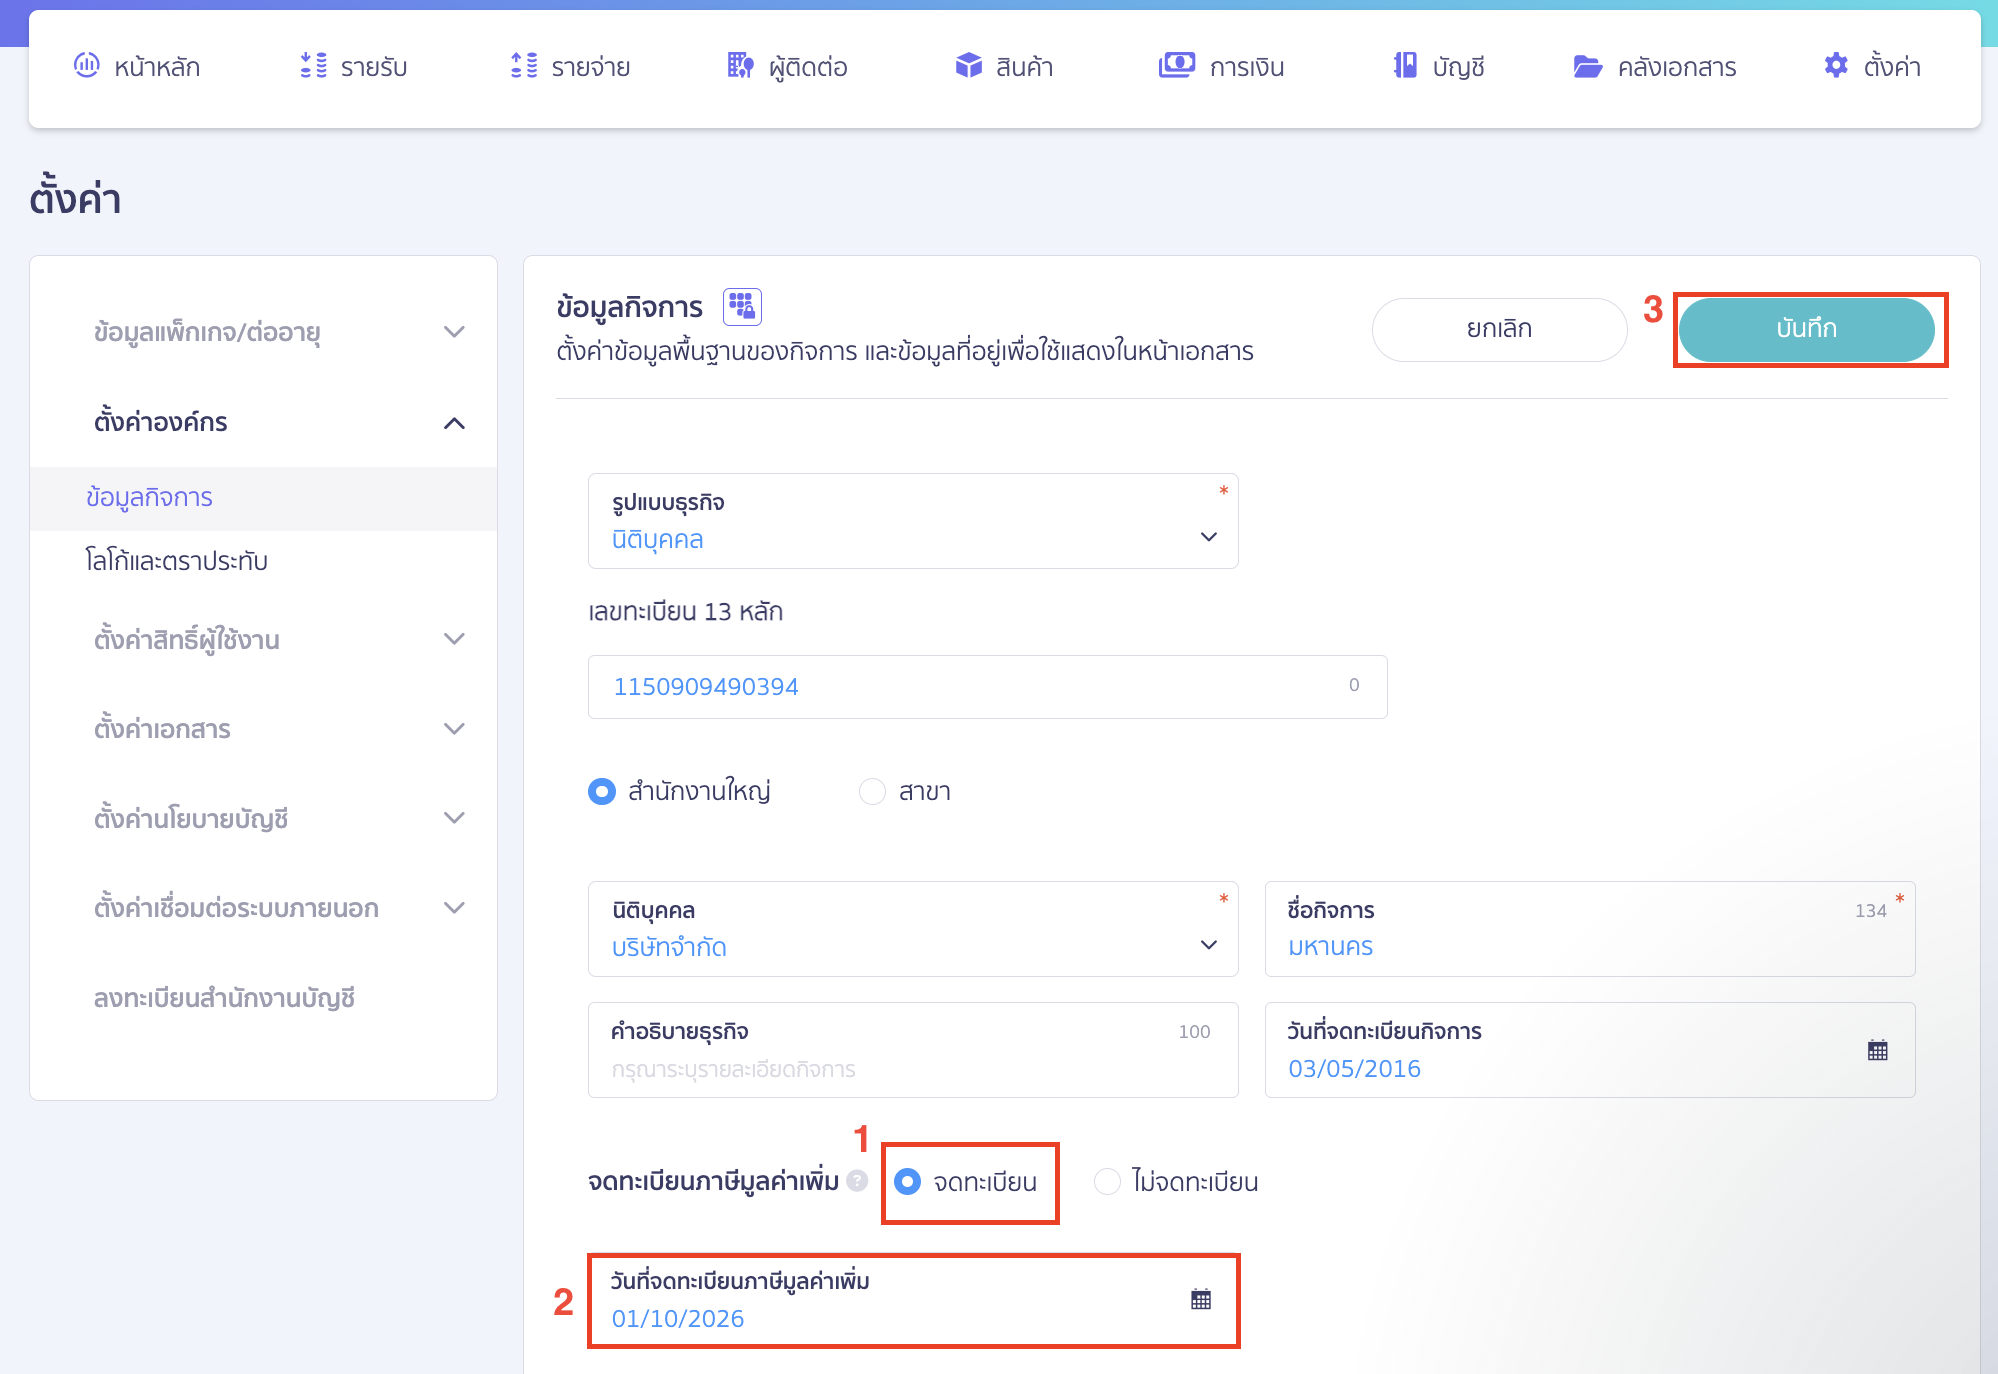Expand ตั้งค่าสิทธิ์ผู้ใช้งาน section
The image size is (1998, 1374).
(x=454, y=639)
